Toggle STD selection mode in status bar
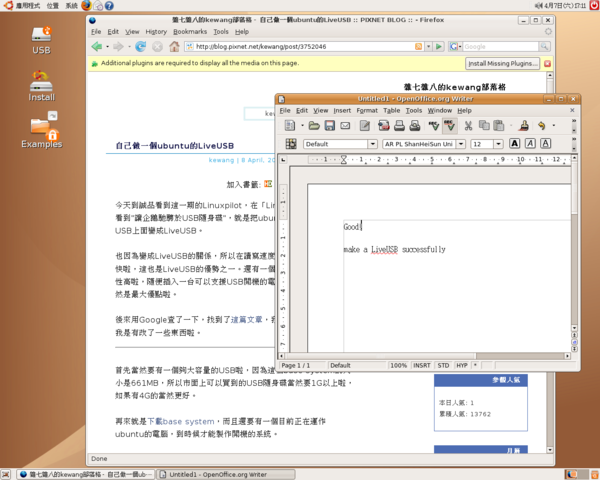600x480 pixels. click(x=443, y=366)
